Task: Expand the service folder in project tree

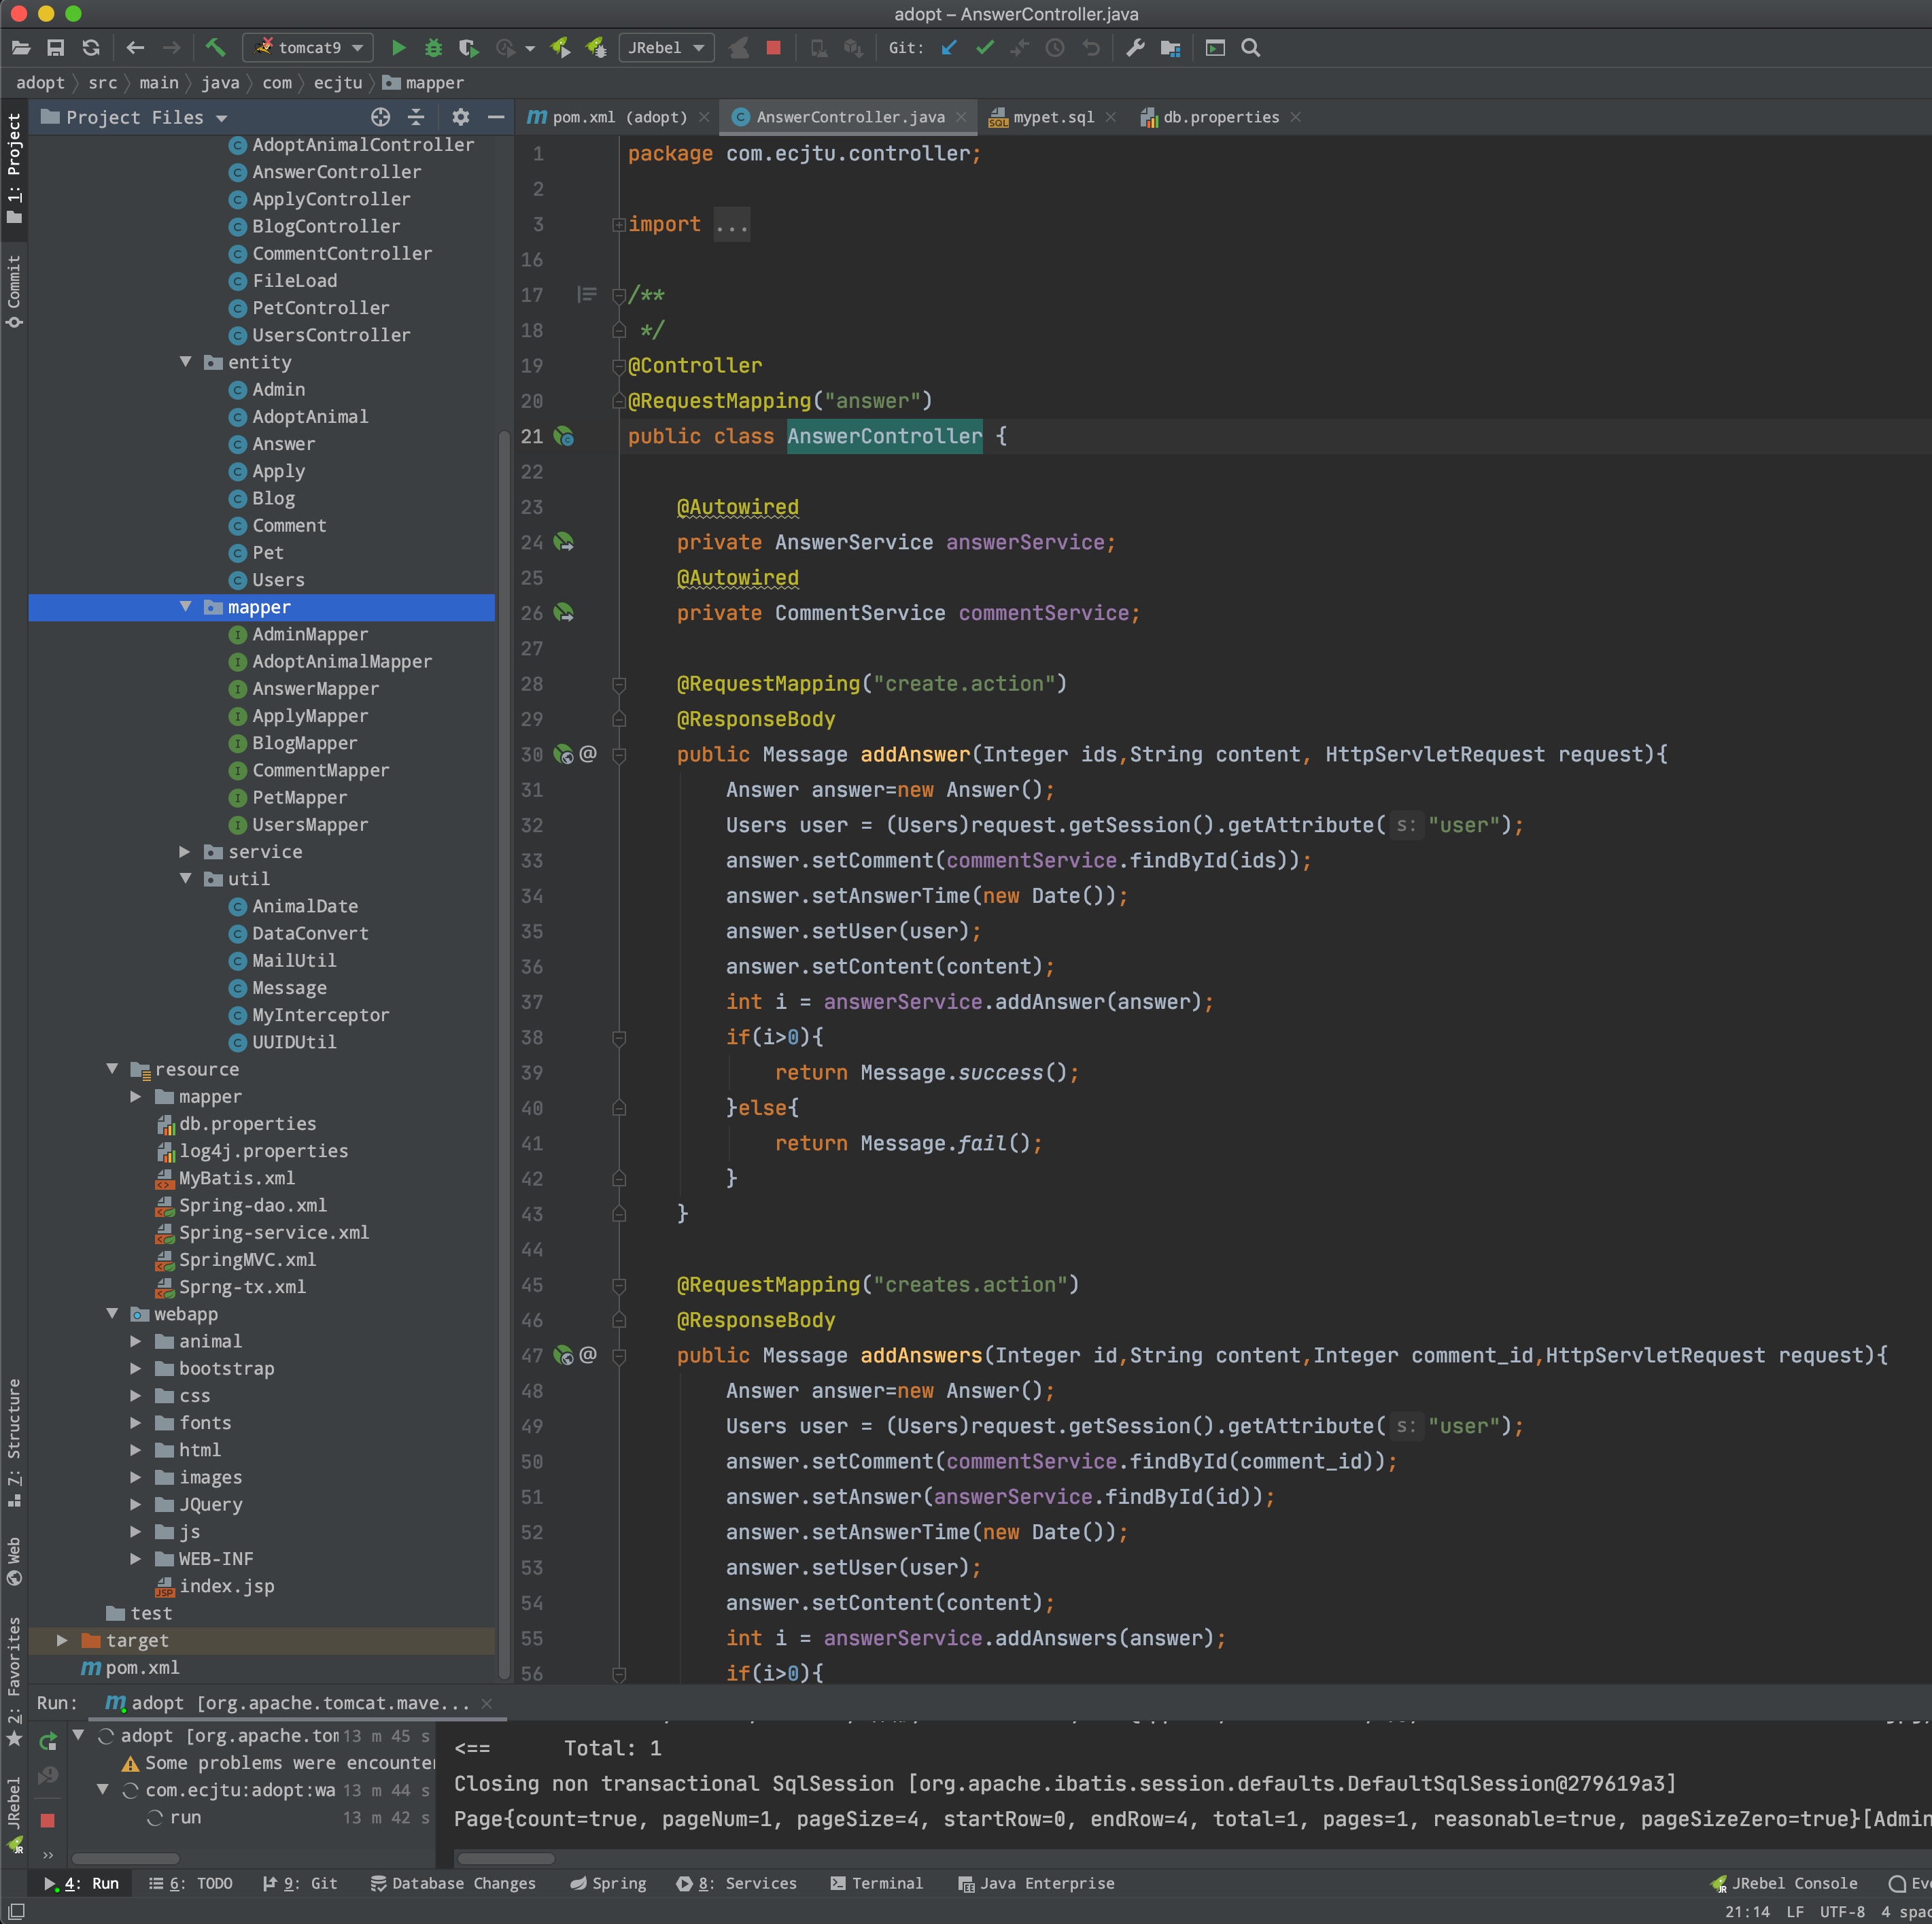Action: tap(185, 852)
